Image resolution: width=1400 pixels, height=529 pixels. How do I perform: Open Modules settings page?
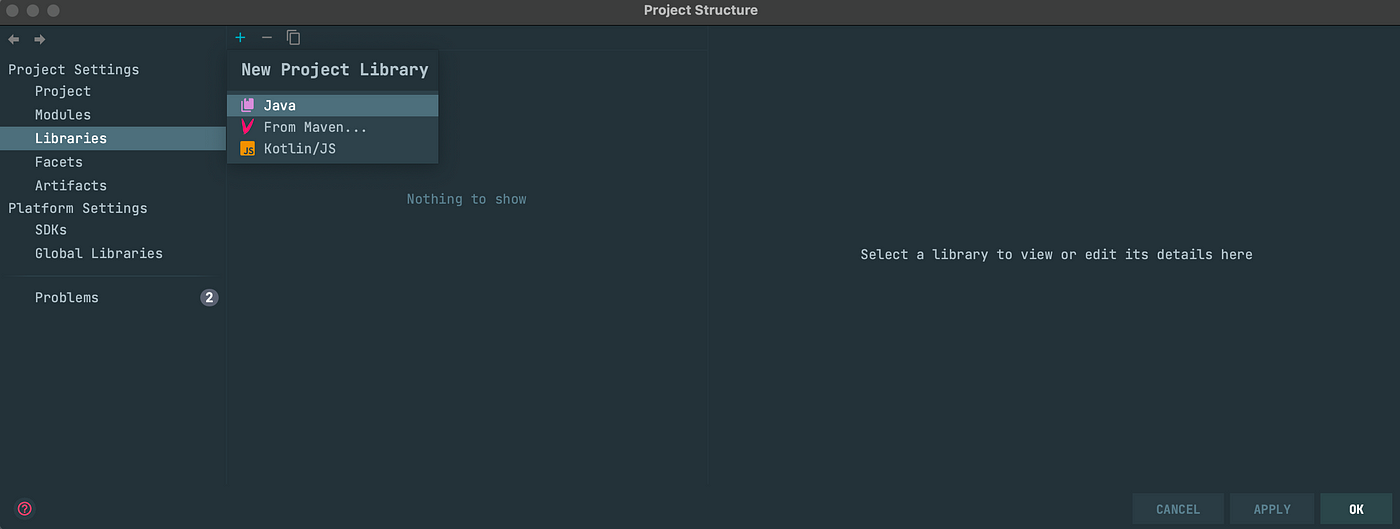62,115
